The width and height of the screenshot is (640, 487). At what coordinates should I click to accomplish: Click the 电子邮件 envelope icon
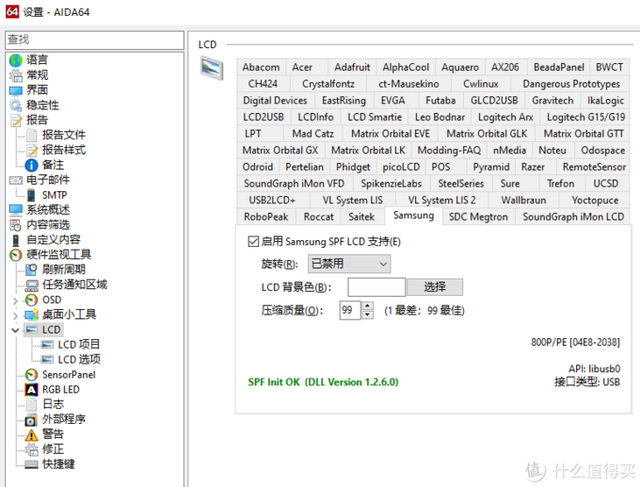16,180
